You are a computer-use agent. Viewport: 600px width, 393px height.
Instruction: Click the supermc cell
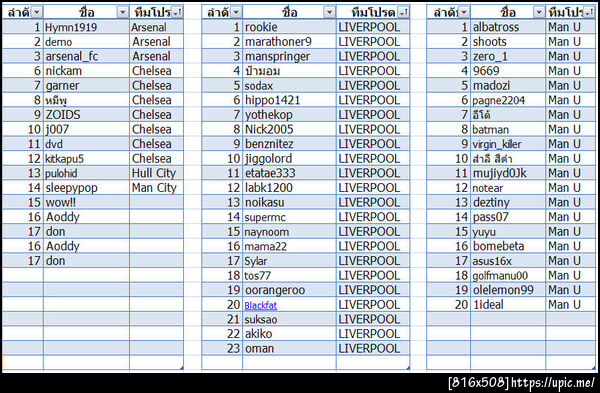289,217
